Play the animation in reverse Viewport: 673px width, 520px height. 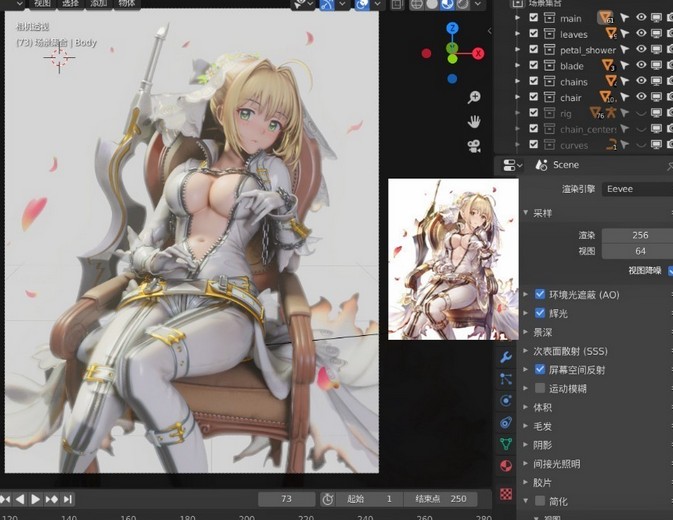pos(20,499)
